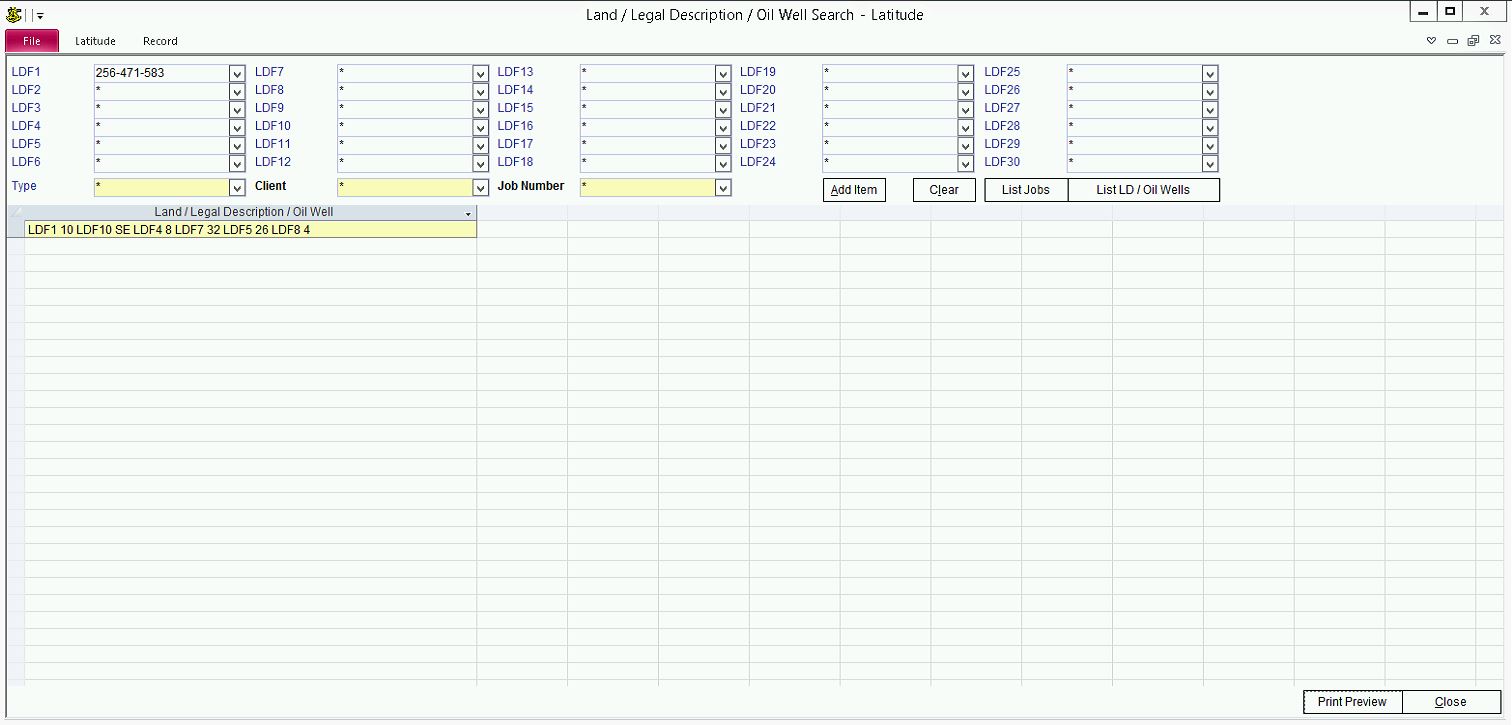The height and width of the screenshot is (725, 1512).
Task: Click the grid select-all corner cell
Action: click(x=15, y=212)
